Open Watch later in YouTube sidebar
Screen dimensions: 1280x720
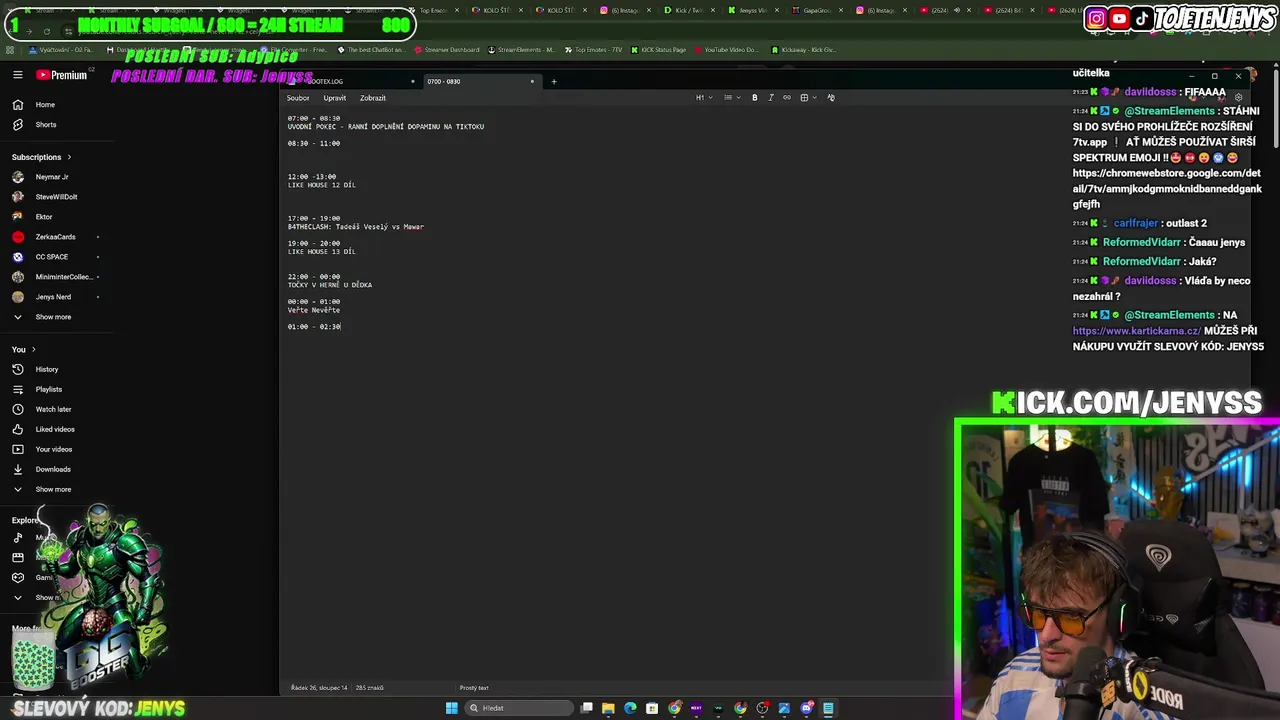[x=53, y=409]
